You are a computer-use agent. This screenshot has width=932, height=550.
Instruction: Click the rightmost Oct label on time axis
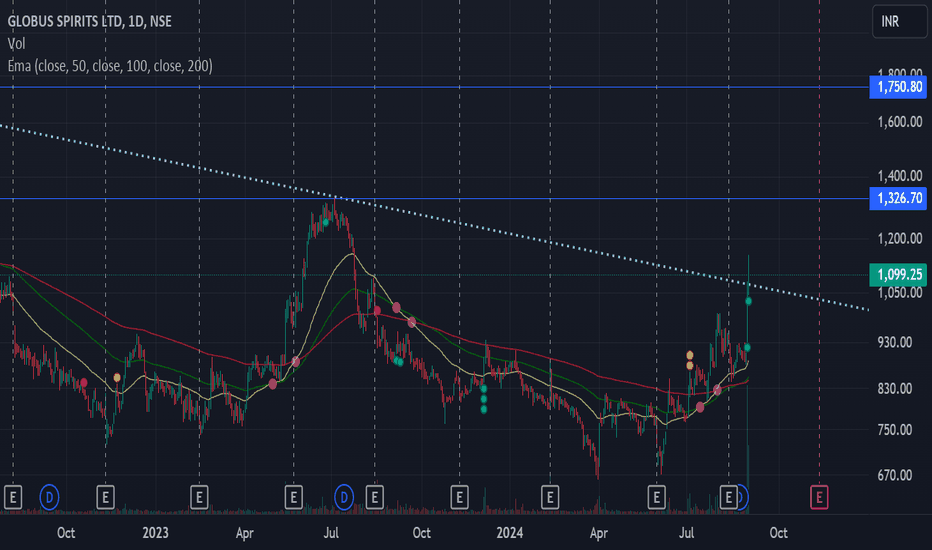click(778, 532)
